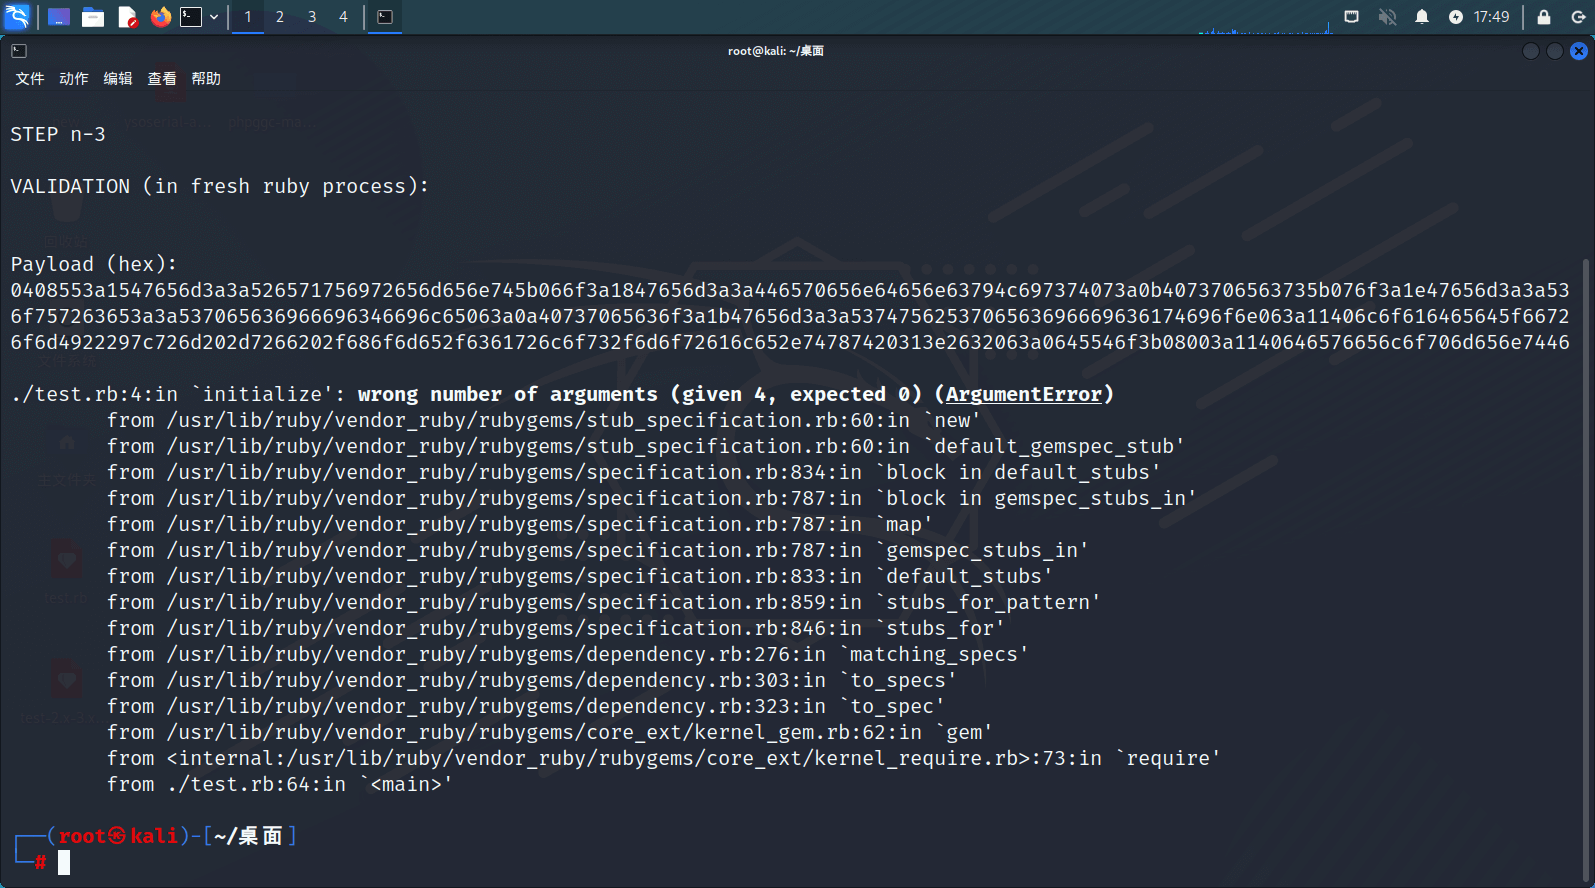Click the hex payload line starting 6f6d4922
This screenshot has width=1595, height=888.
(790, 342)
